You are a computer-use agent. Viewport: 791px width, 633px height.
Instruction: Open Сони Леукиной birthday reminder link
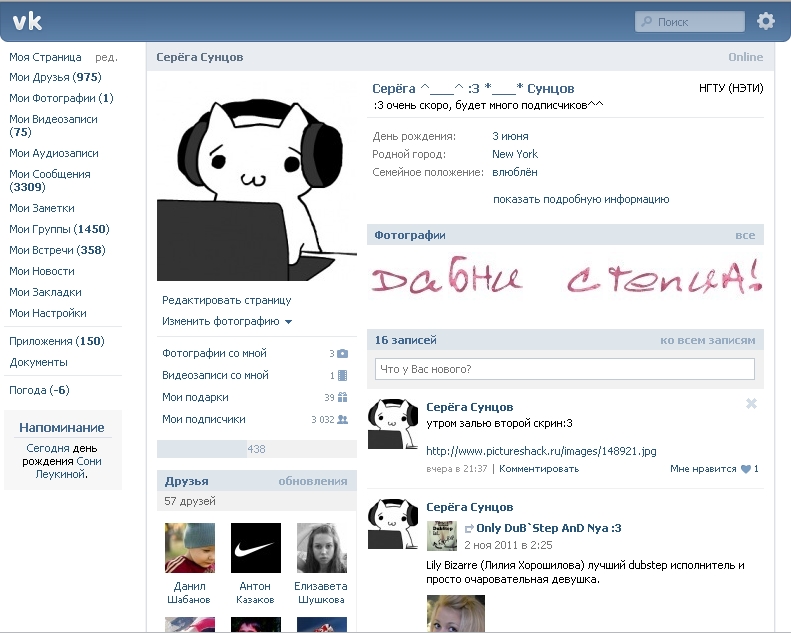coord(67,468)
